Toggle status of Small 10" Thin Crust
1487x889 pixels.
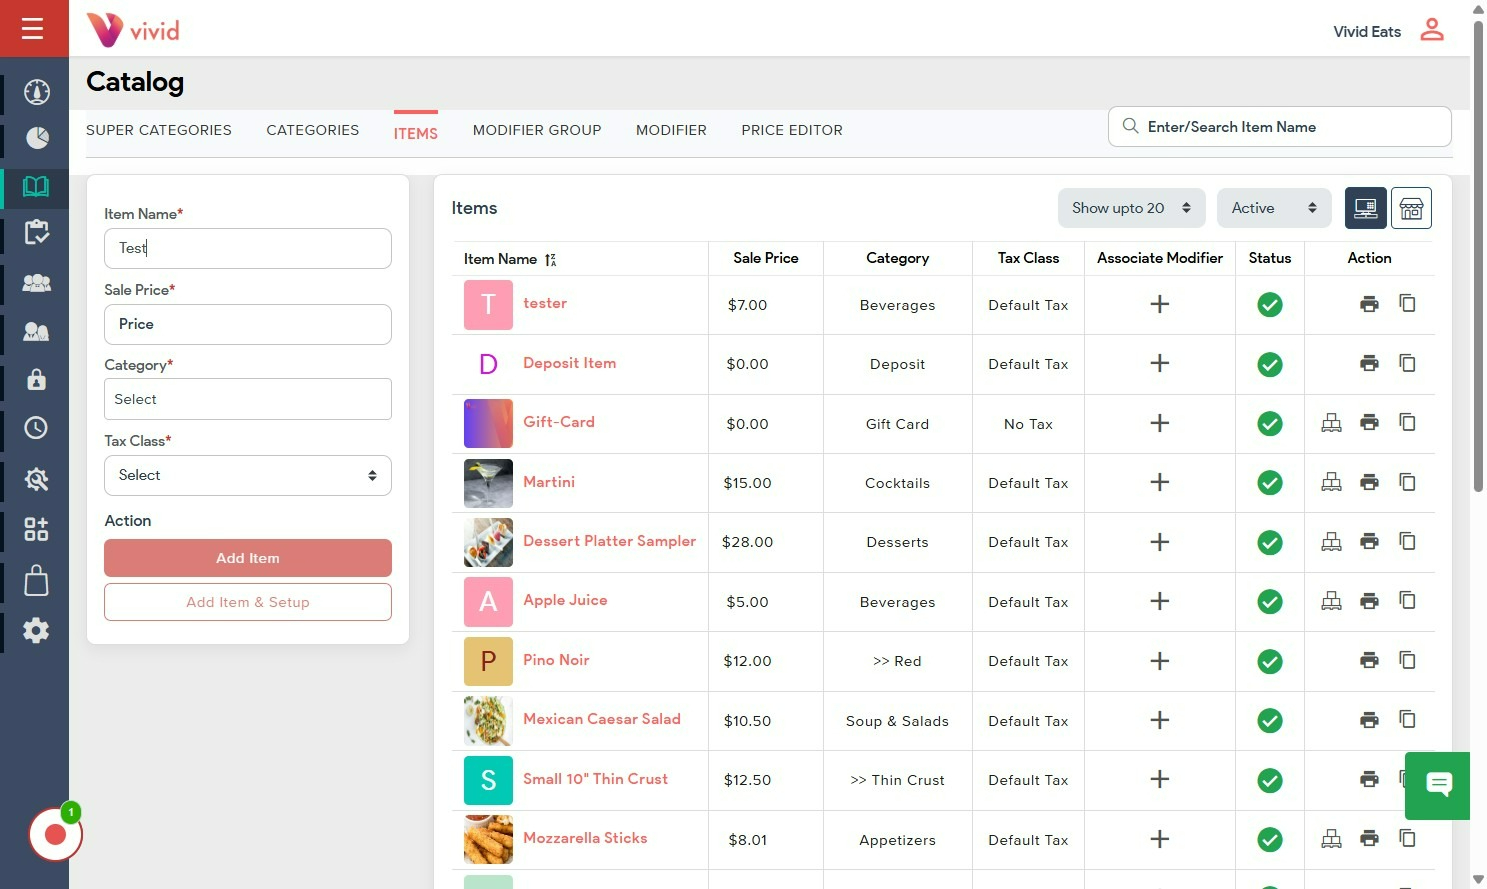point(1270,780)
